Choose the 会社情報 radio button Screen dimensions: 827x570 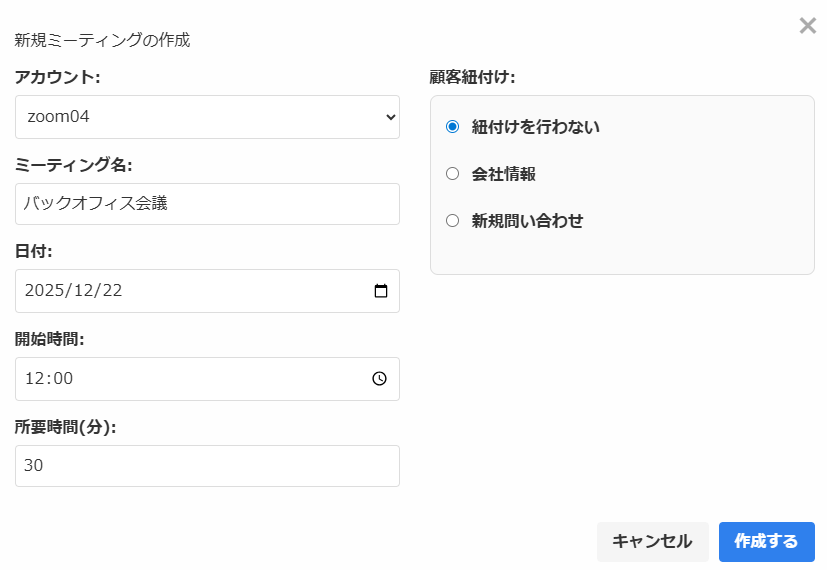pos(452,174)
